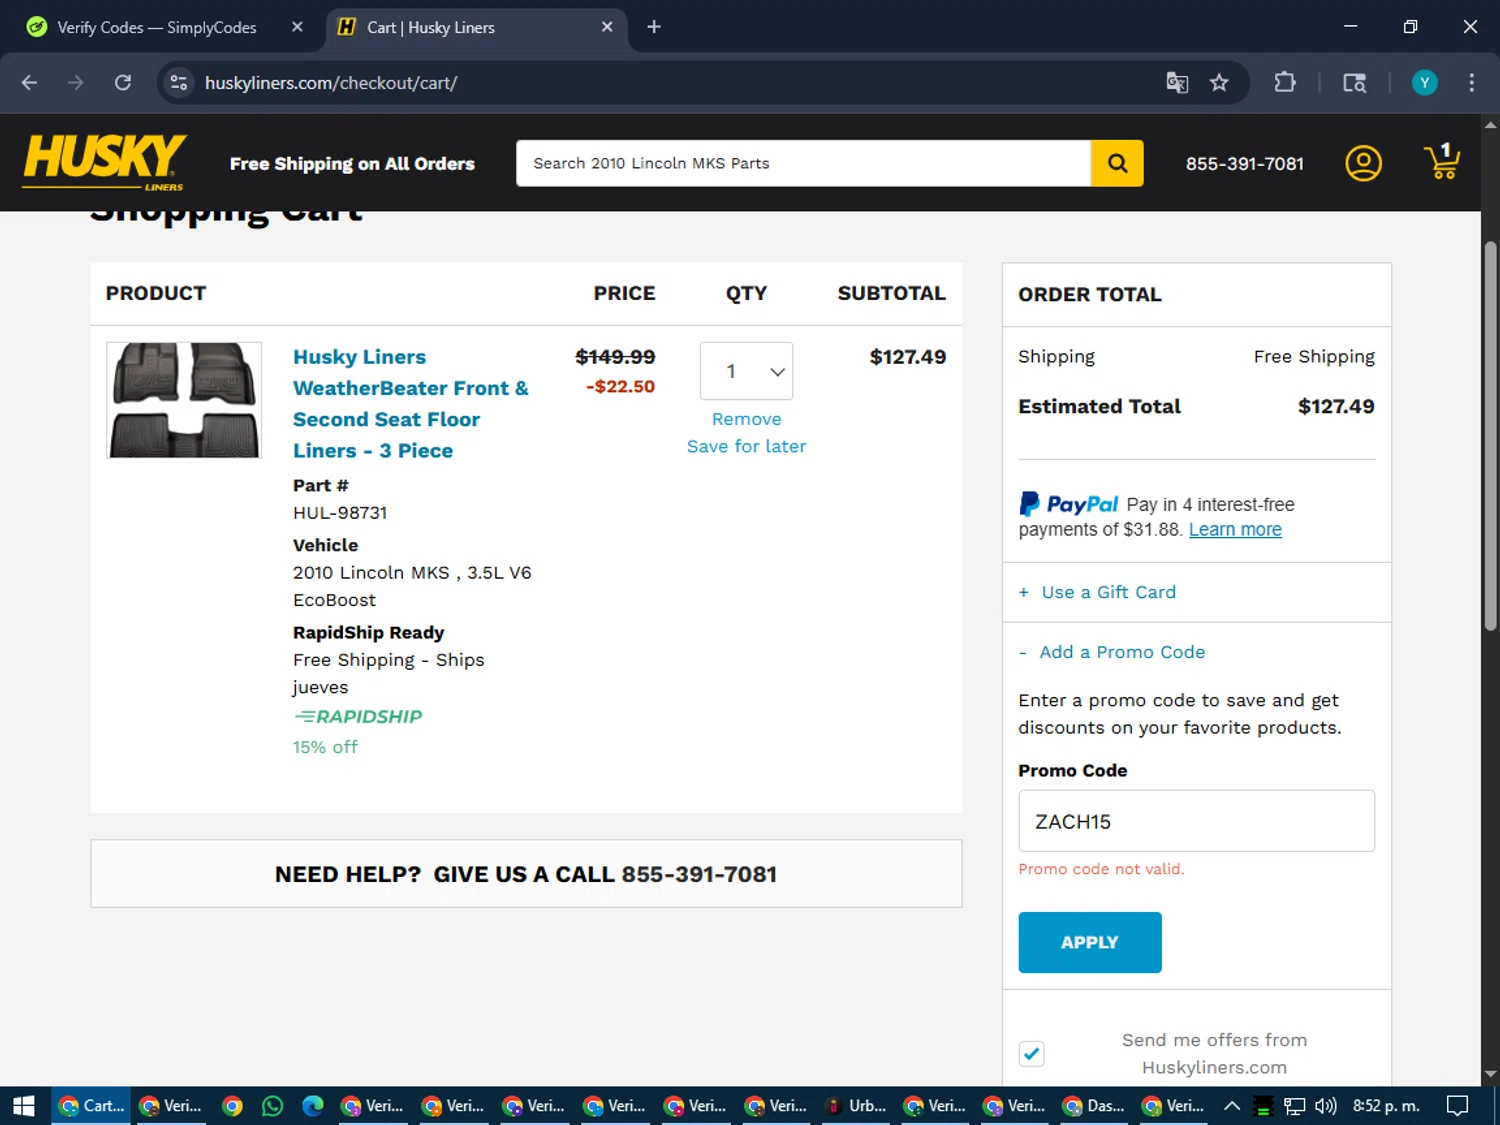Open the WeatherBeater floor liners product link
Viewport: 1500px width, 1125px height.
pos(411,403)
